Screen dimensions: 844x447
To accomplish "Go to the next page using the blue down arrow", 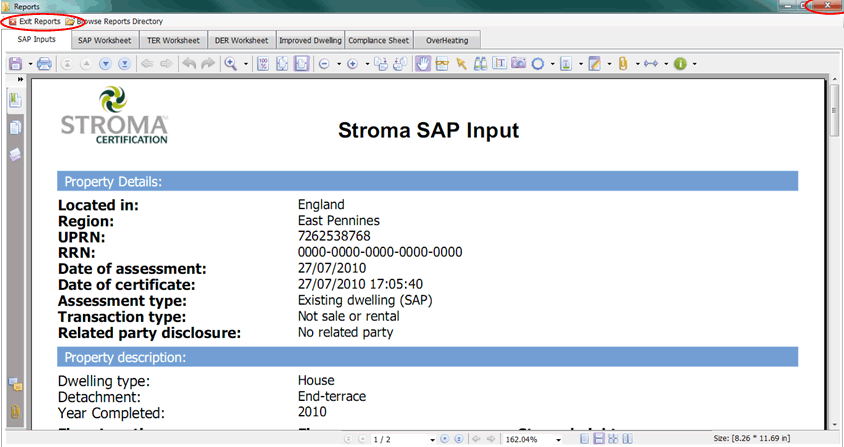I will 106,64.
